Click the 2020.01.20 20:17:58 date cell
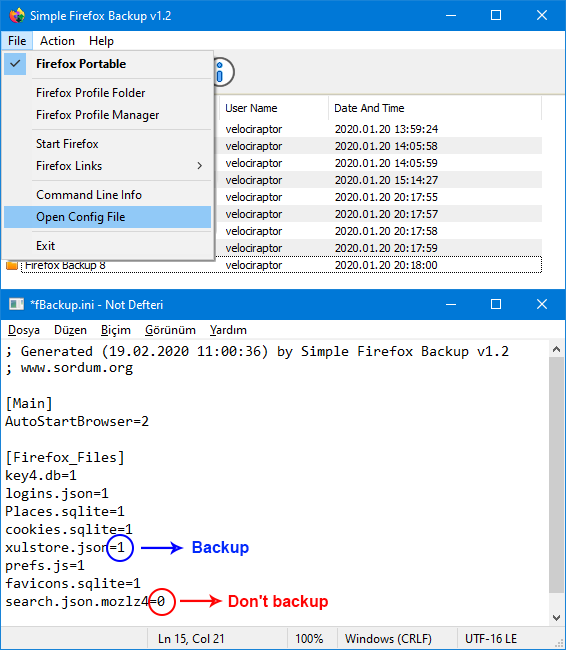 pyautogui.click(x=386, y=231)
